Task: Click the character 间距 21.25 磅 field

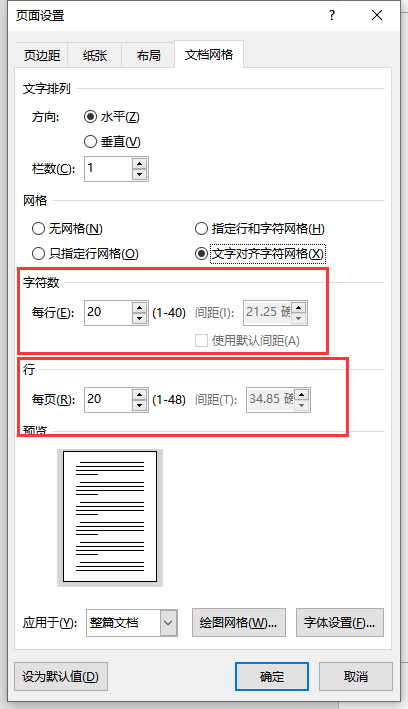Action: point(268,313)
